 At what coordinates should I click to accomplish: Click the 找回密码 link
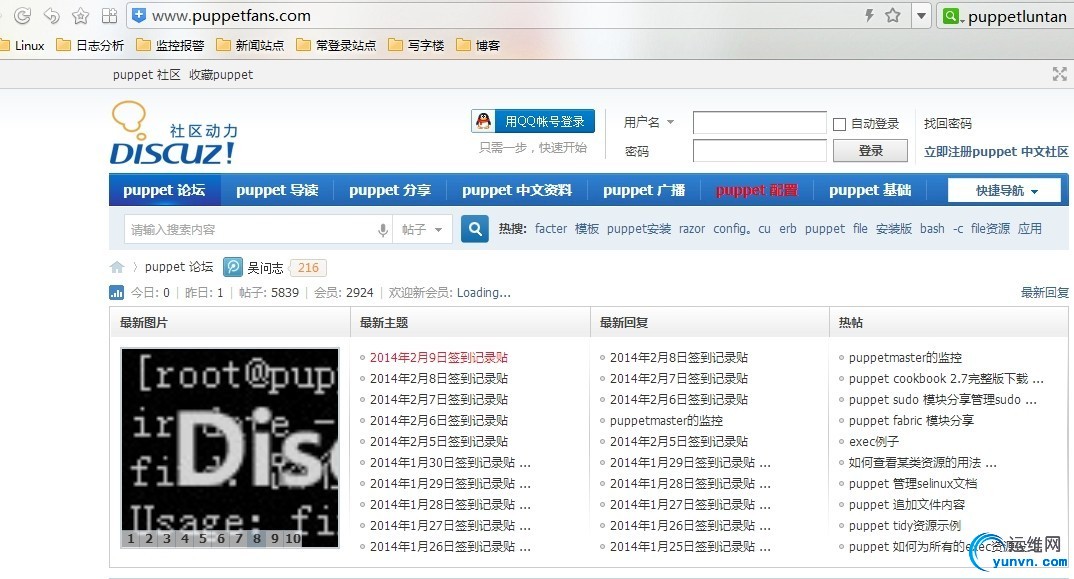[x=947, y=123]
